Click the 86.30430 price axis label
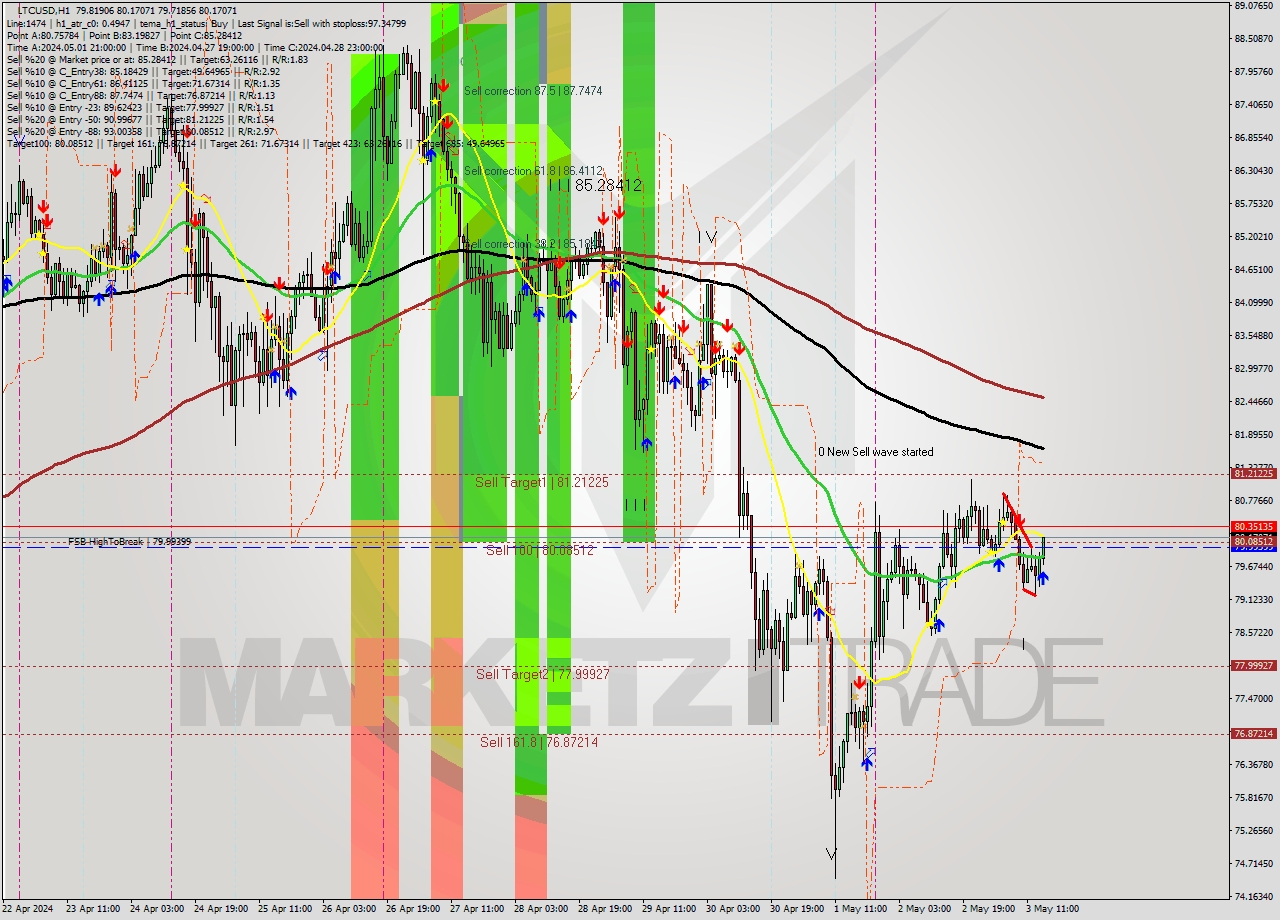The height and width of the screenshot is (920, 1280). pyautogui.click(x=1253, y=171)
